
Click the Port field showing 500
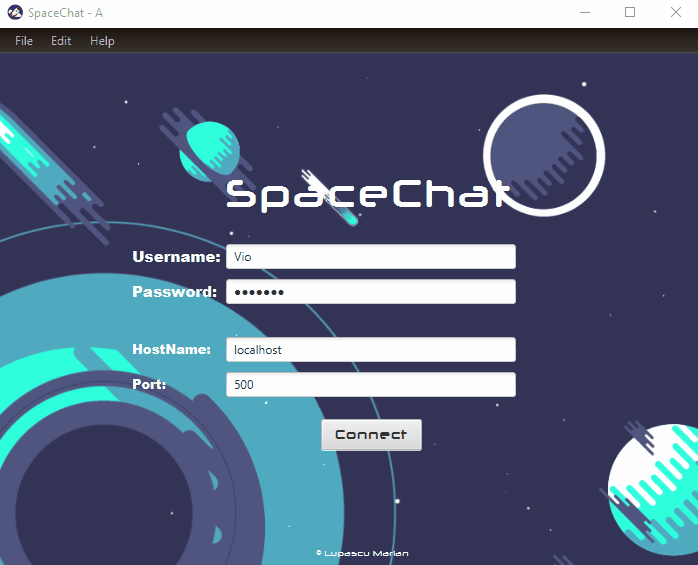tap(371, 384)
